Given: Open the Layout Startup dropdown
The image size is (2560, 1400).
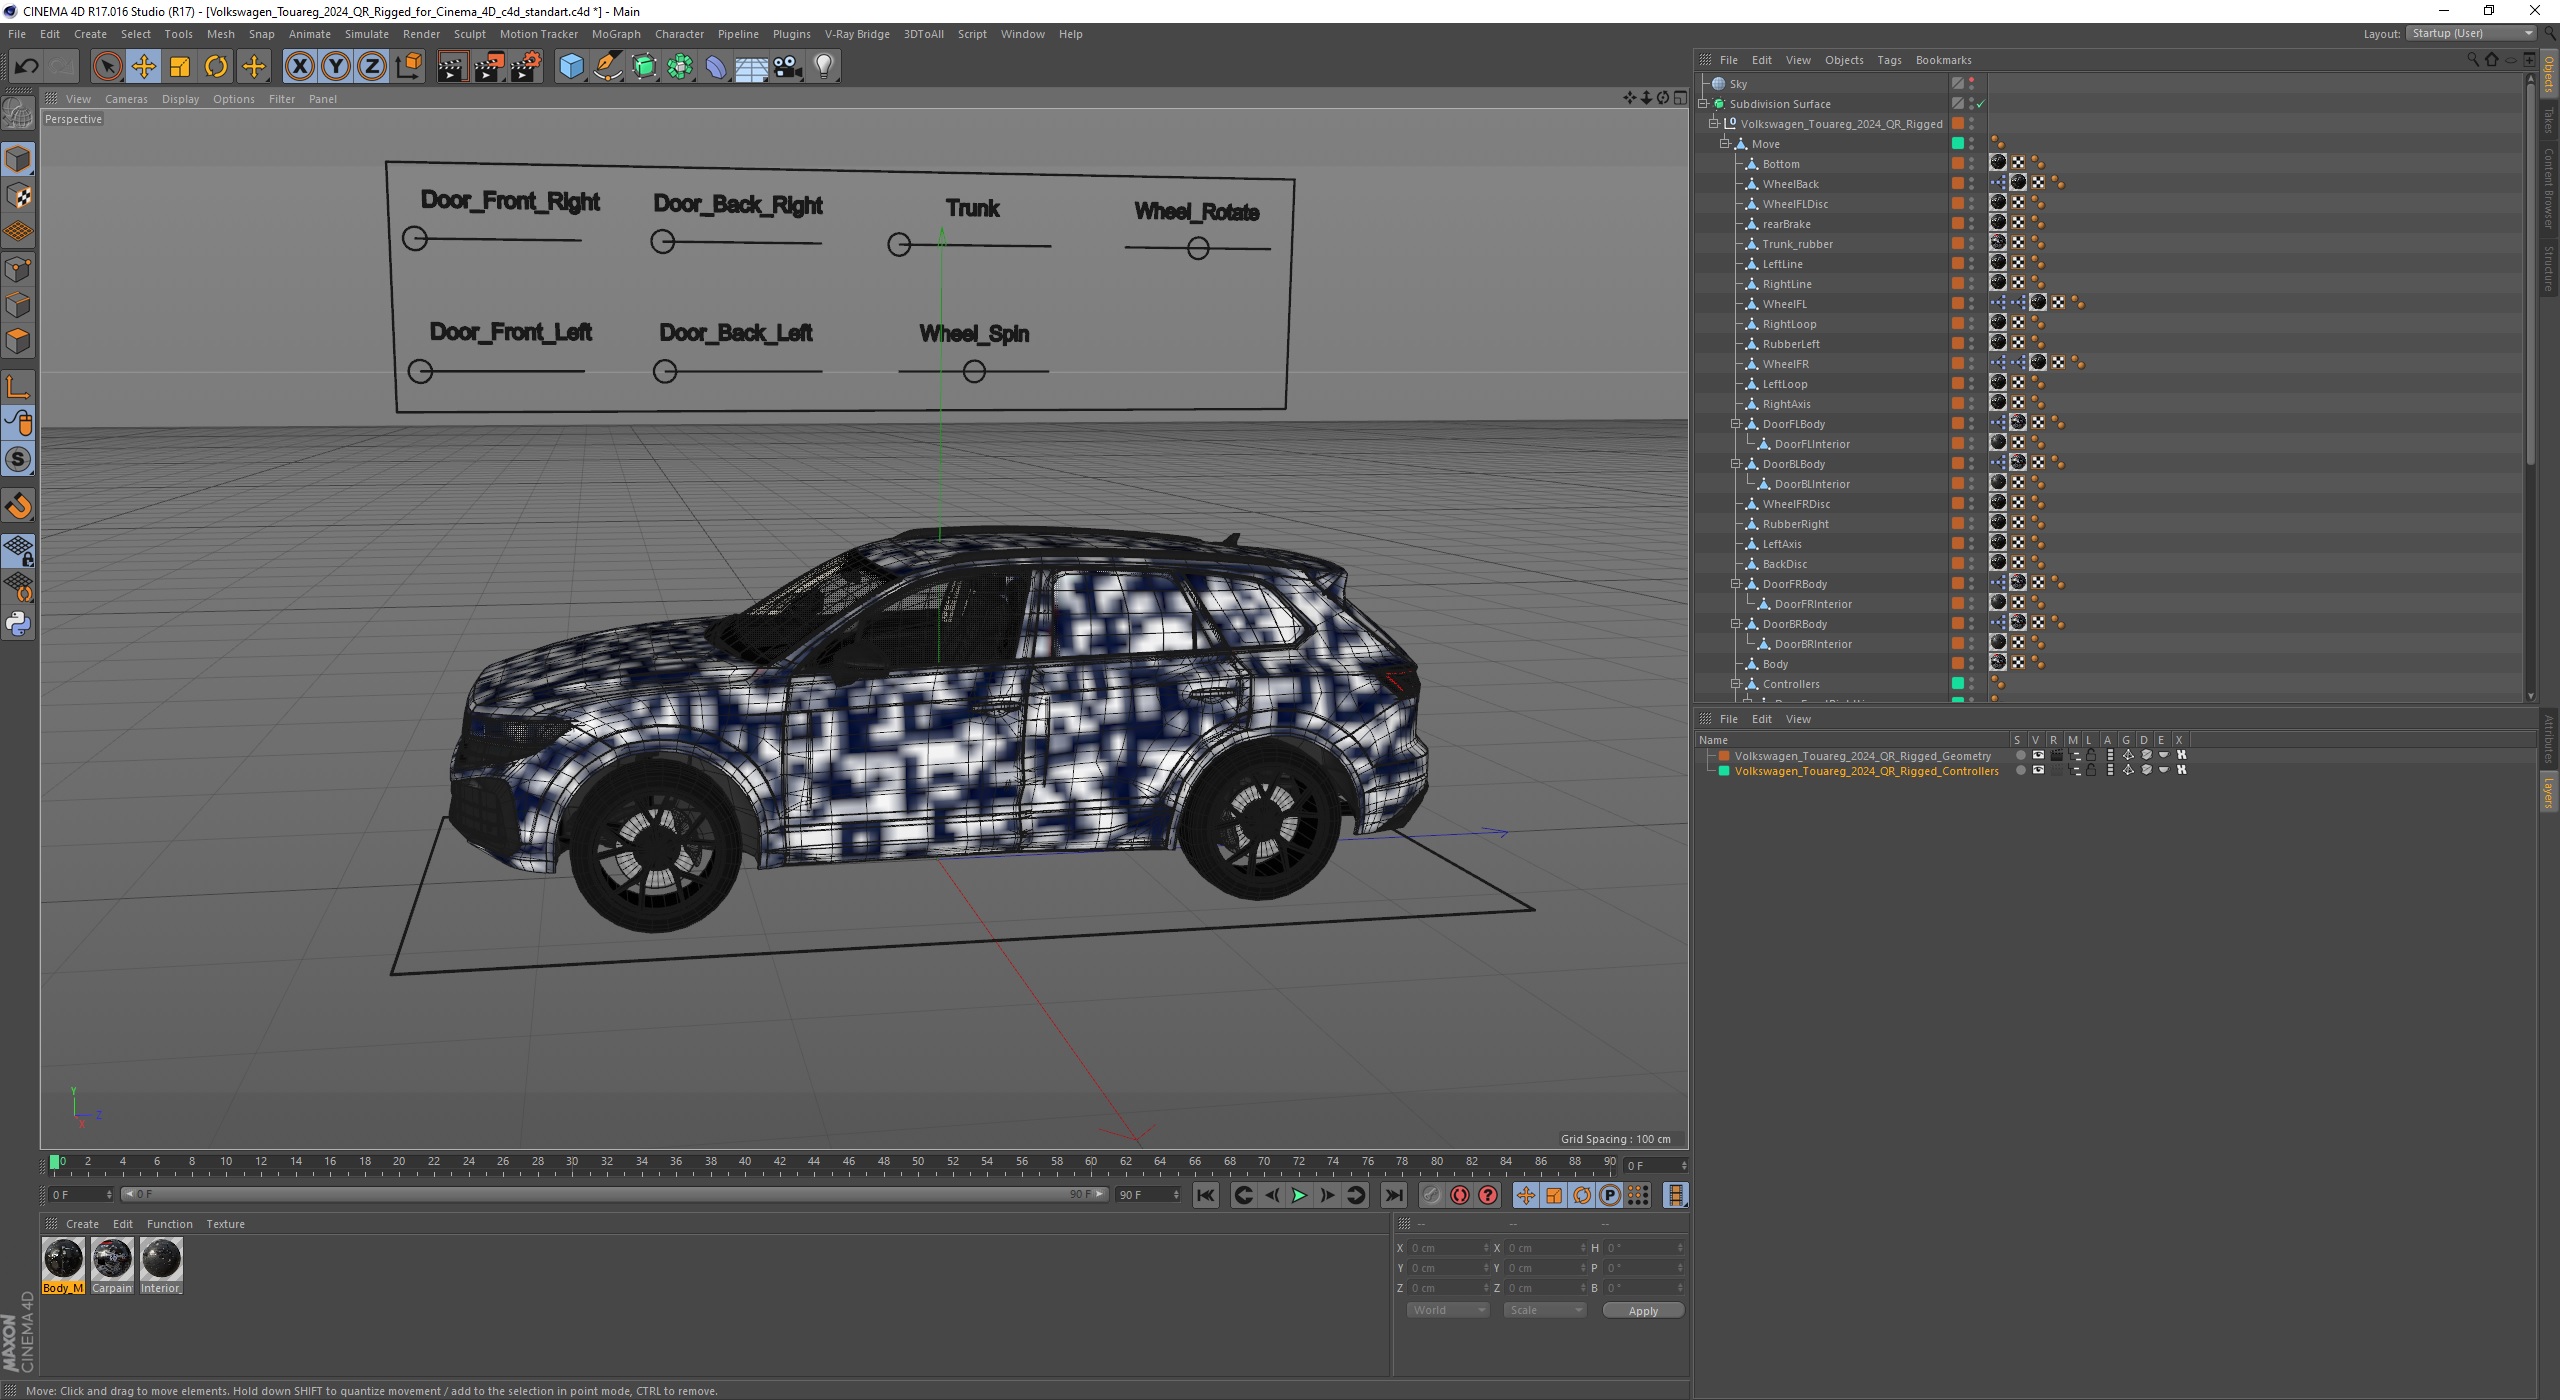Looking at the screenshot, I should (x=2470, y=33).
